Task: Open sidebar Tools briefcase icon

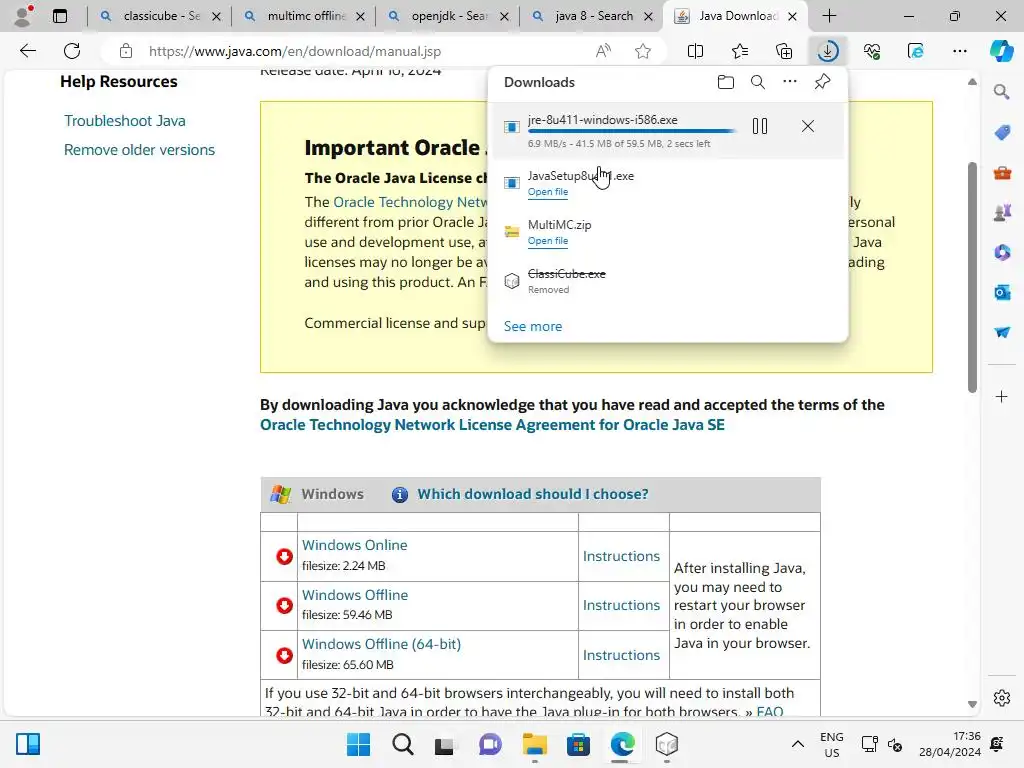Action: 1002,173
